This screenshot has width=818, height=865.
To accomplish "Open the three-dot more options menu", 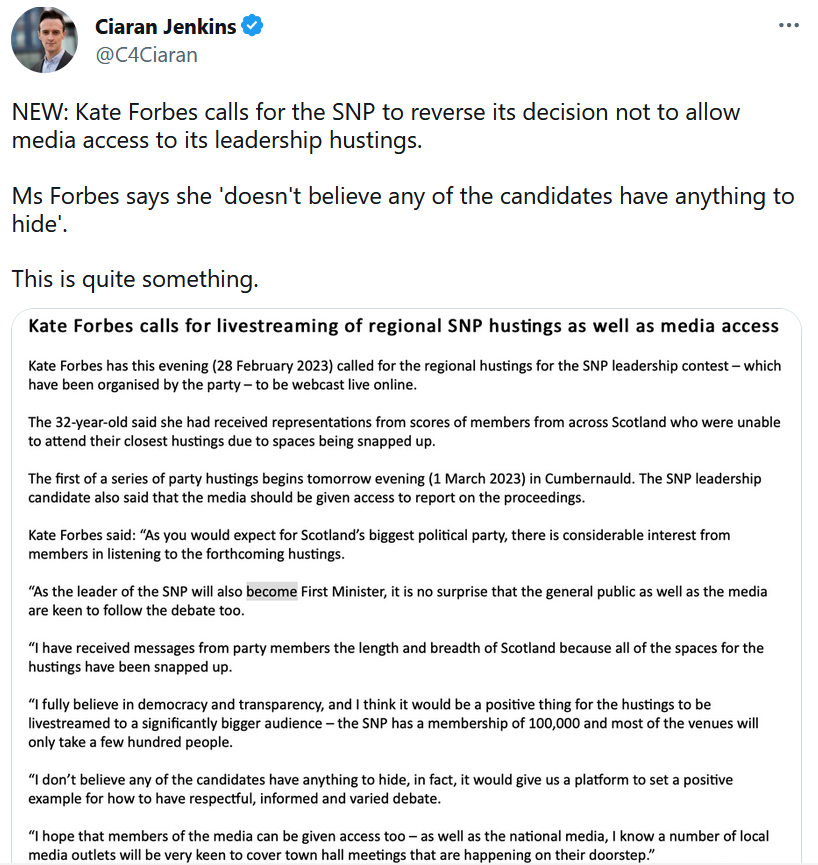I will [x=789, y=25].
